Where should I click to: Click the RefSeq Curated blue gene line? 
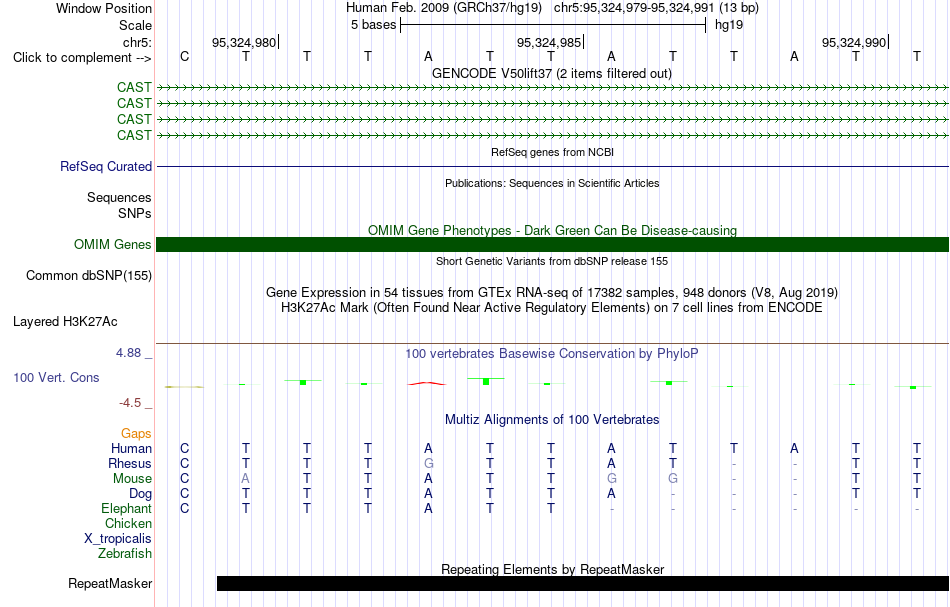[552, 167]
